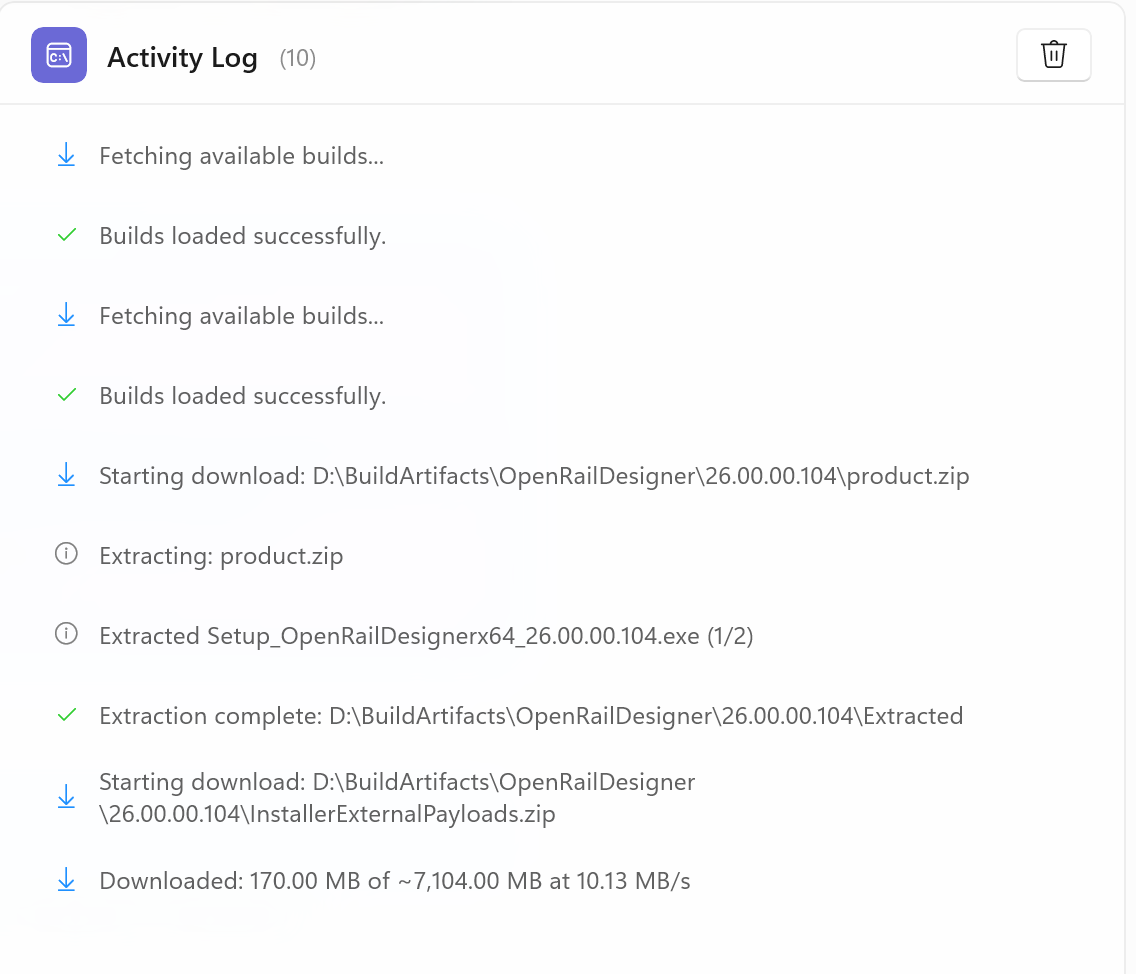1136x974 pixels.
Task: Click the '(10)' entry counter in the header
Action: [x=297, y=58]
